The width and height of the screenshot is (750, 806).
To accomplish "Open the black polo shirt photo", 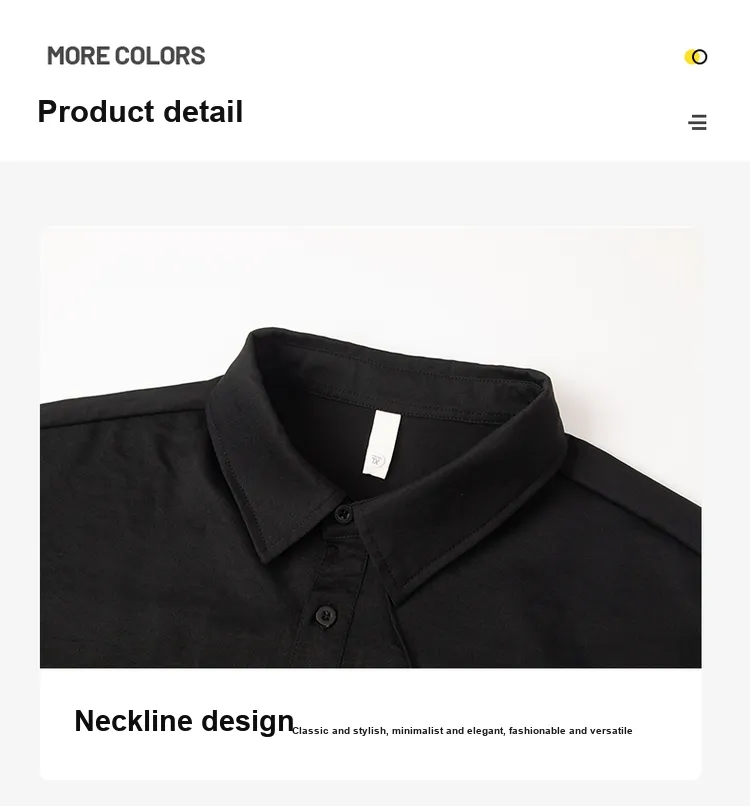I will tap(371, 447).
